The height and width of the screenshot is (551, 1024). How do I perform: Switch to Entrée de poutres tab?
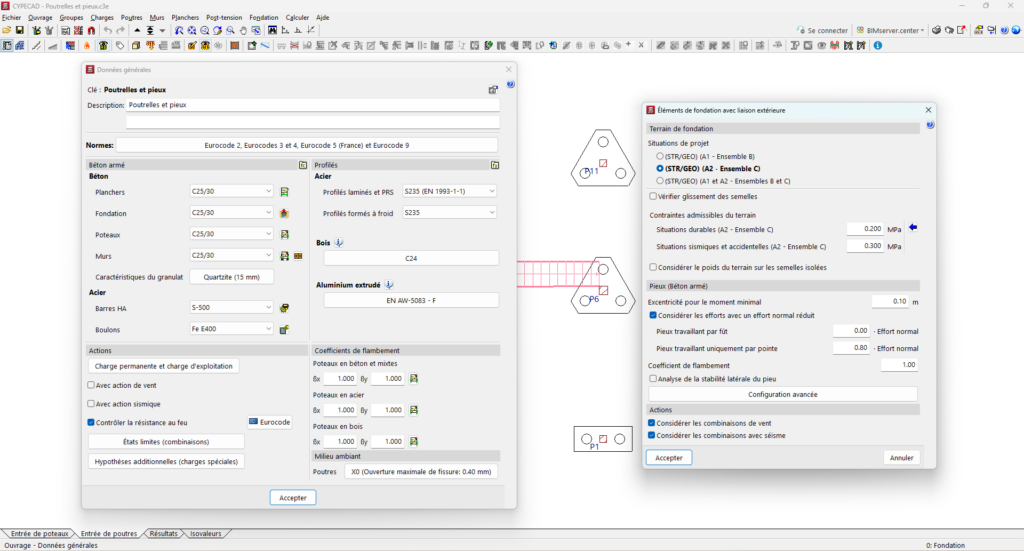point(108,533)
